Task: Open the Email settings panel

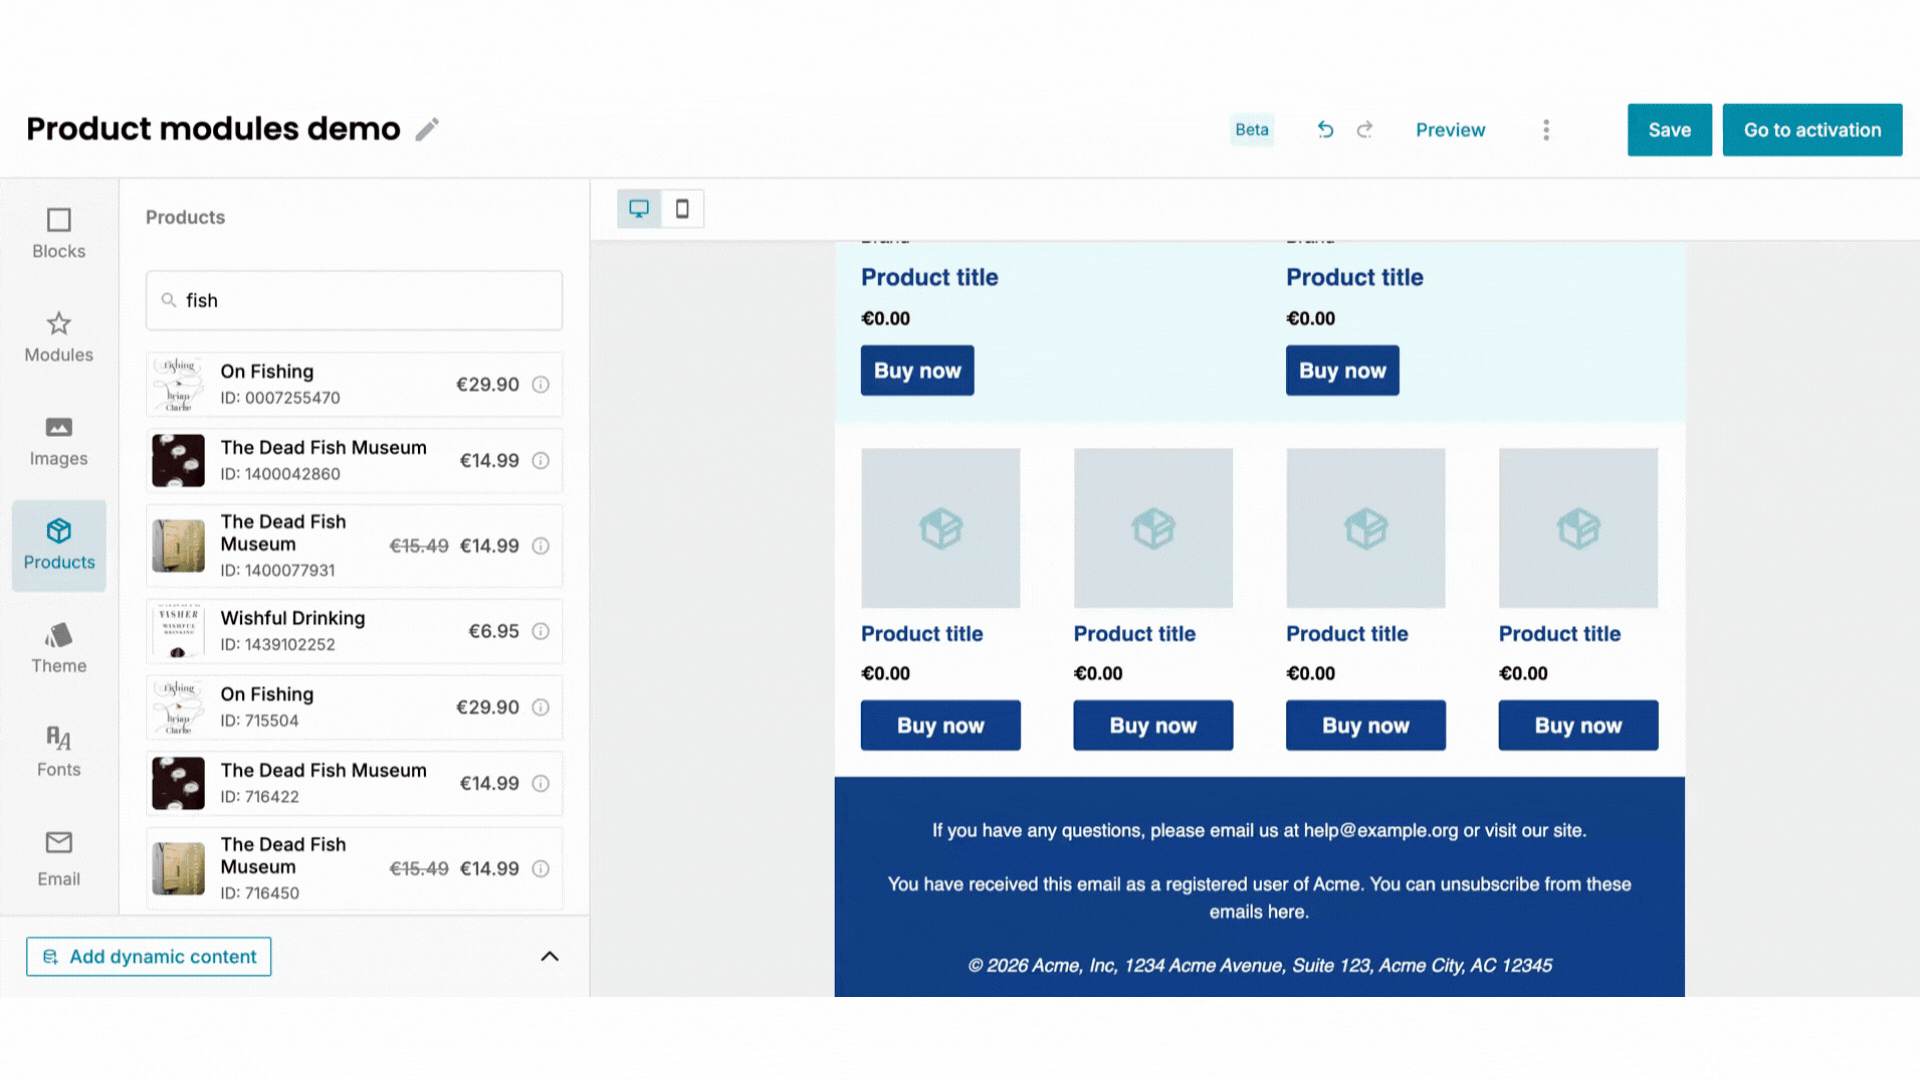Action: tap(58, 858)
